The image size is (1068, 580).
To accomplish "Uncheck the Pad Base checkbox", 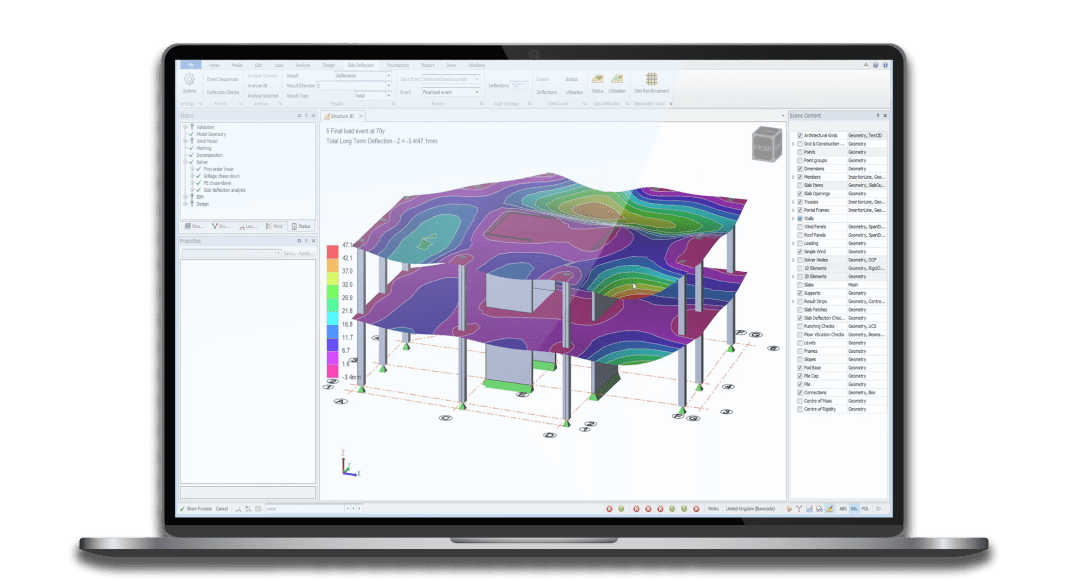I will 798,368.
